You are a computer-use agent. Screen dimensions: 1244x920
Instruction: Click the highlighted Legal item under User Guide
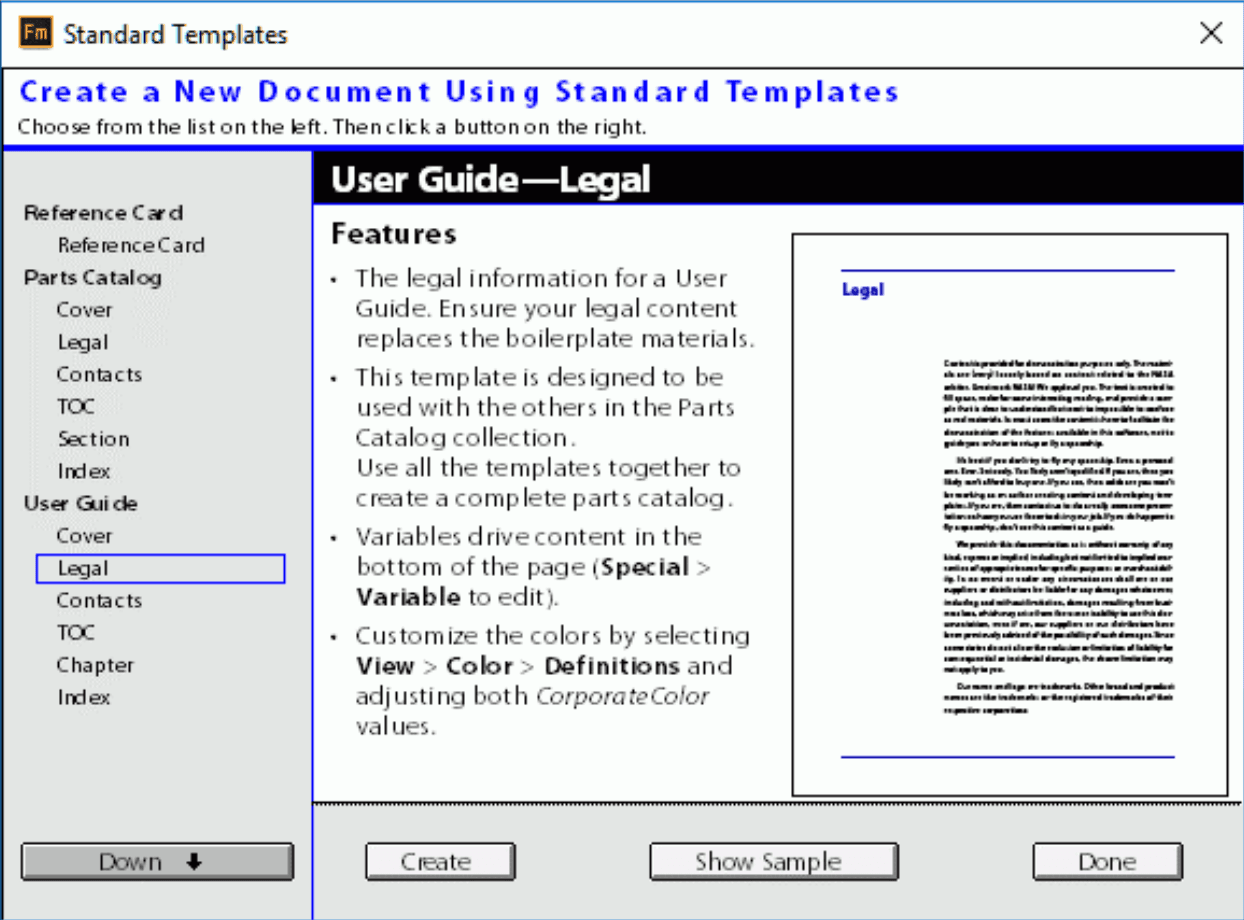pyautogui.click(x=83, y=568)
